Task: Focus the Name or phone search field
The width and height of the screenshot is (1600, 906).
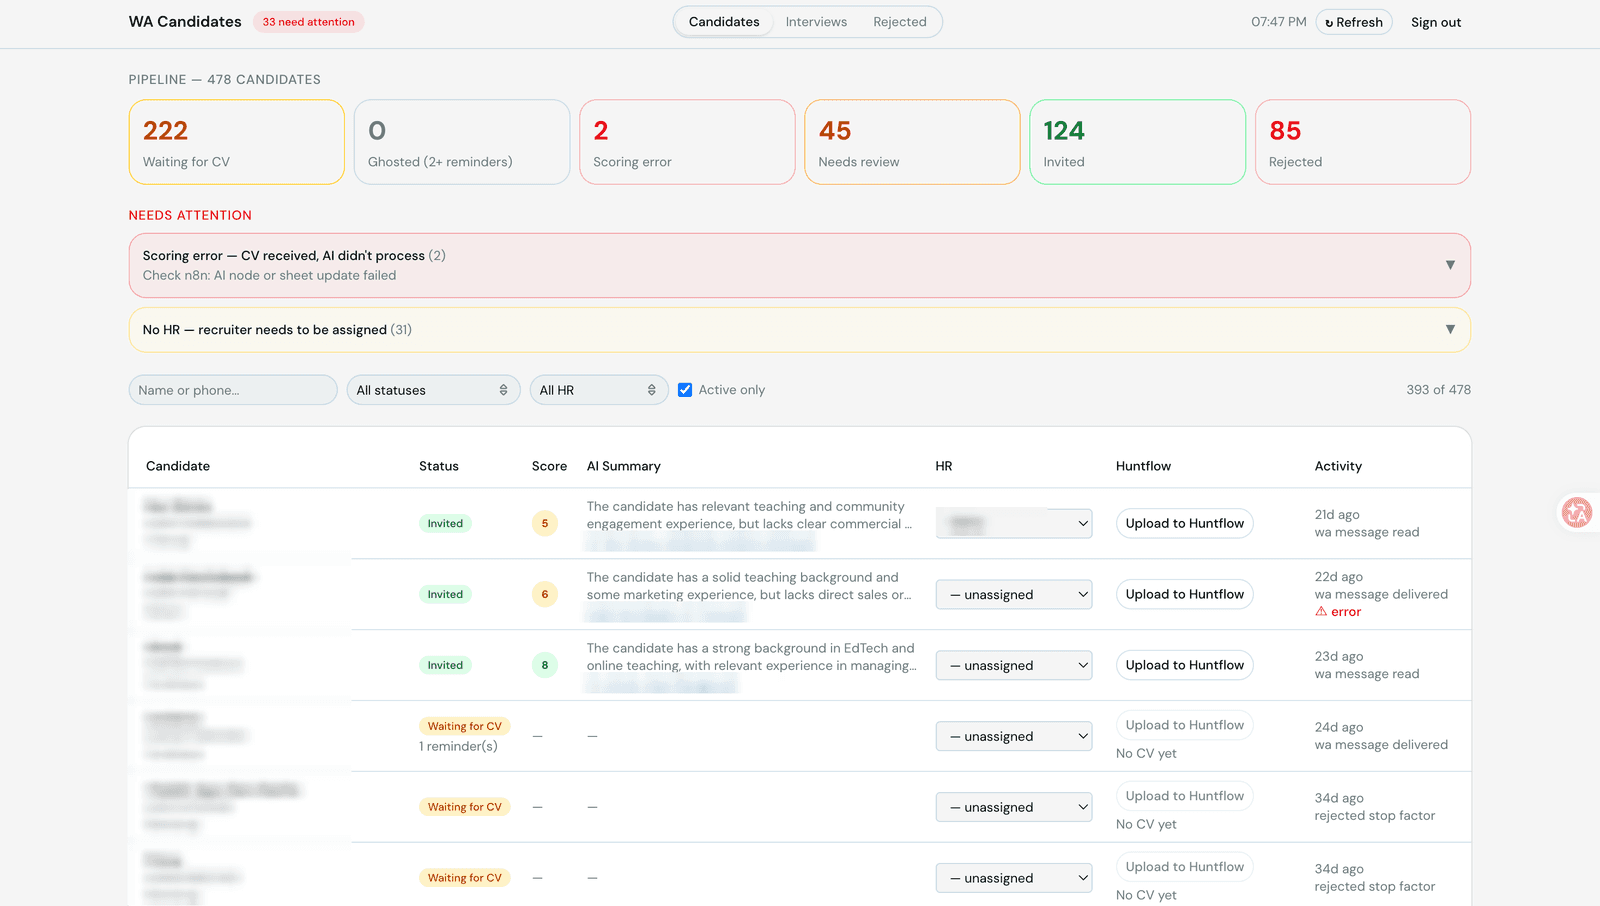Action: pos(233,390)
